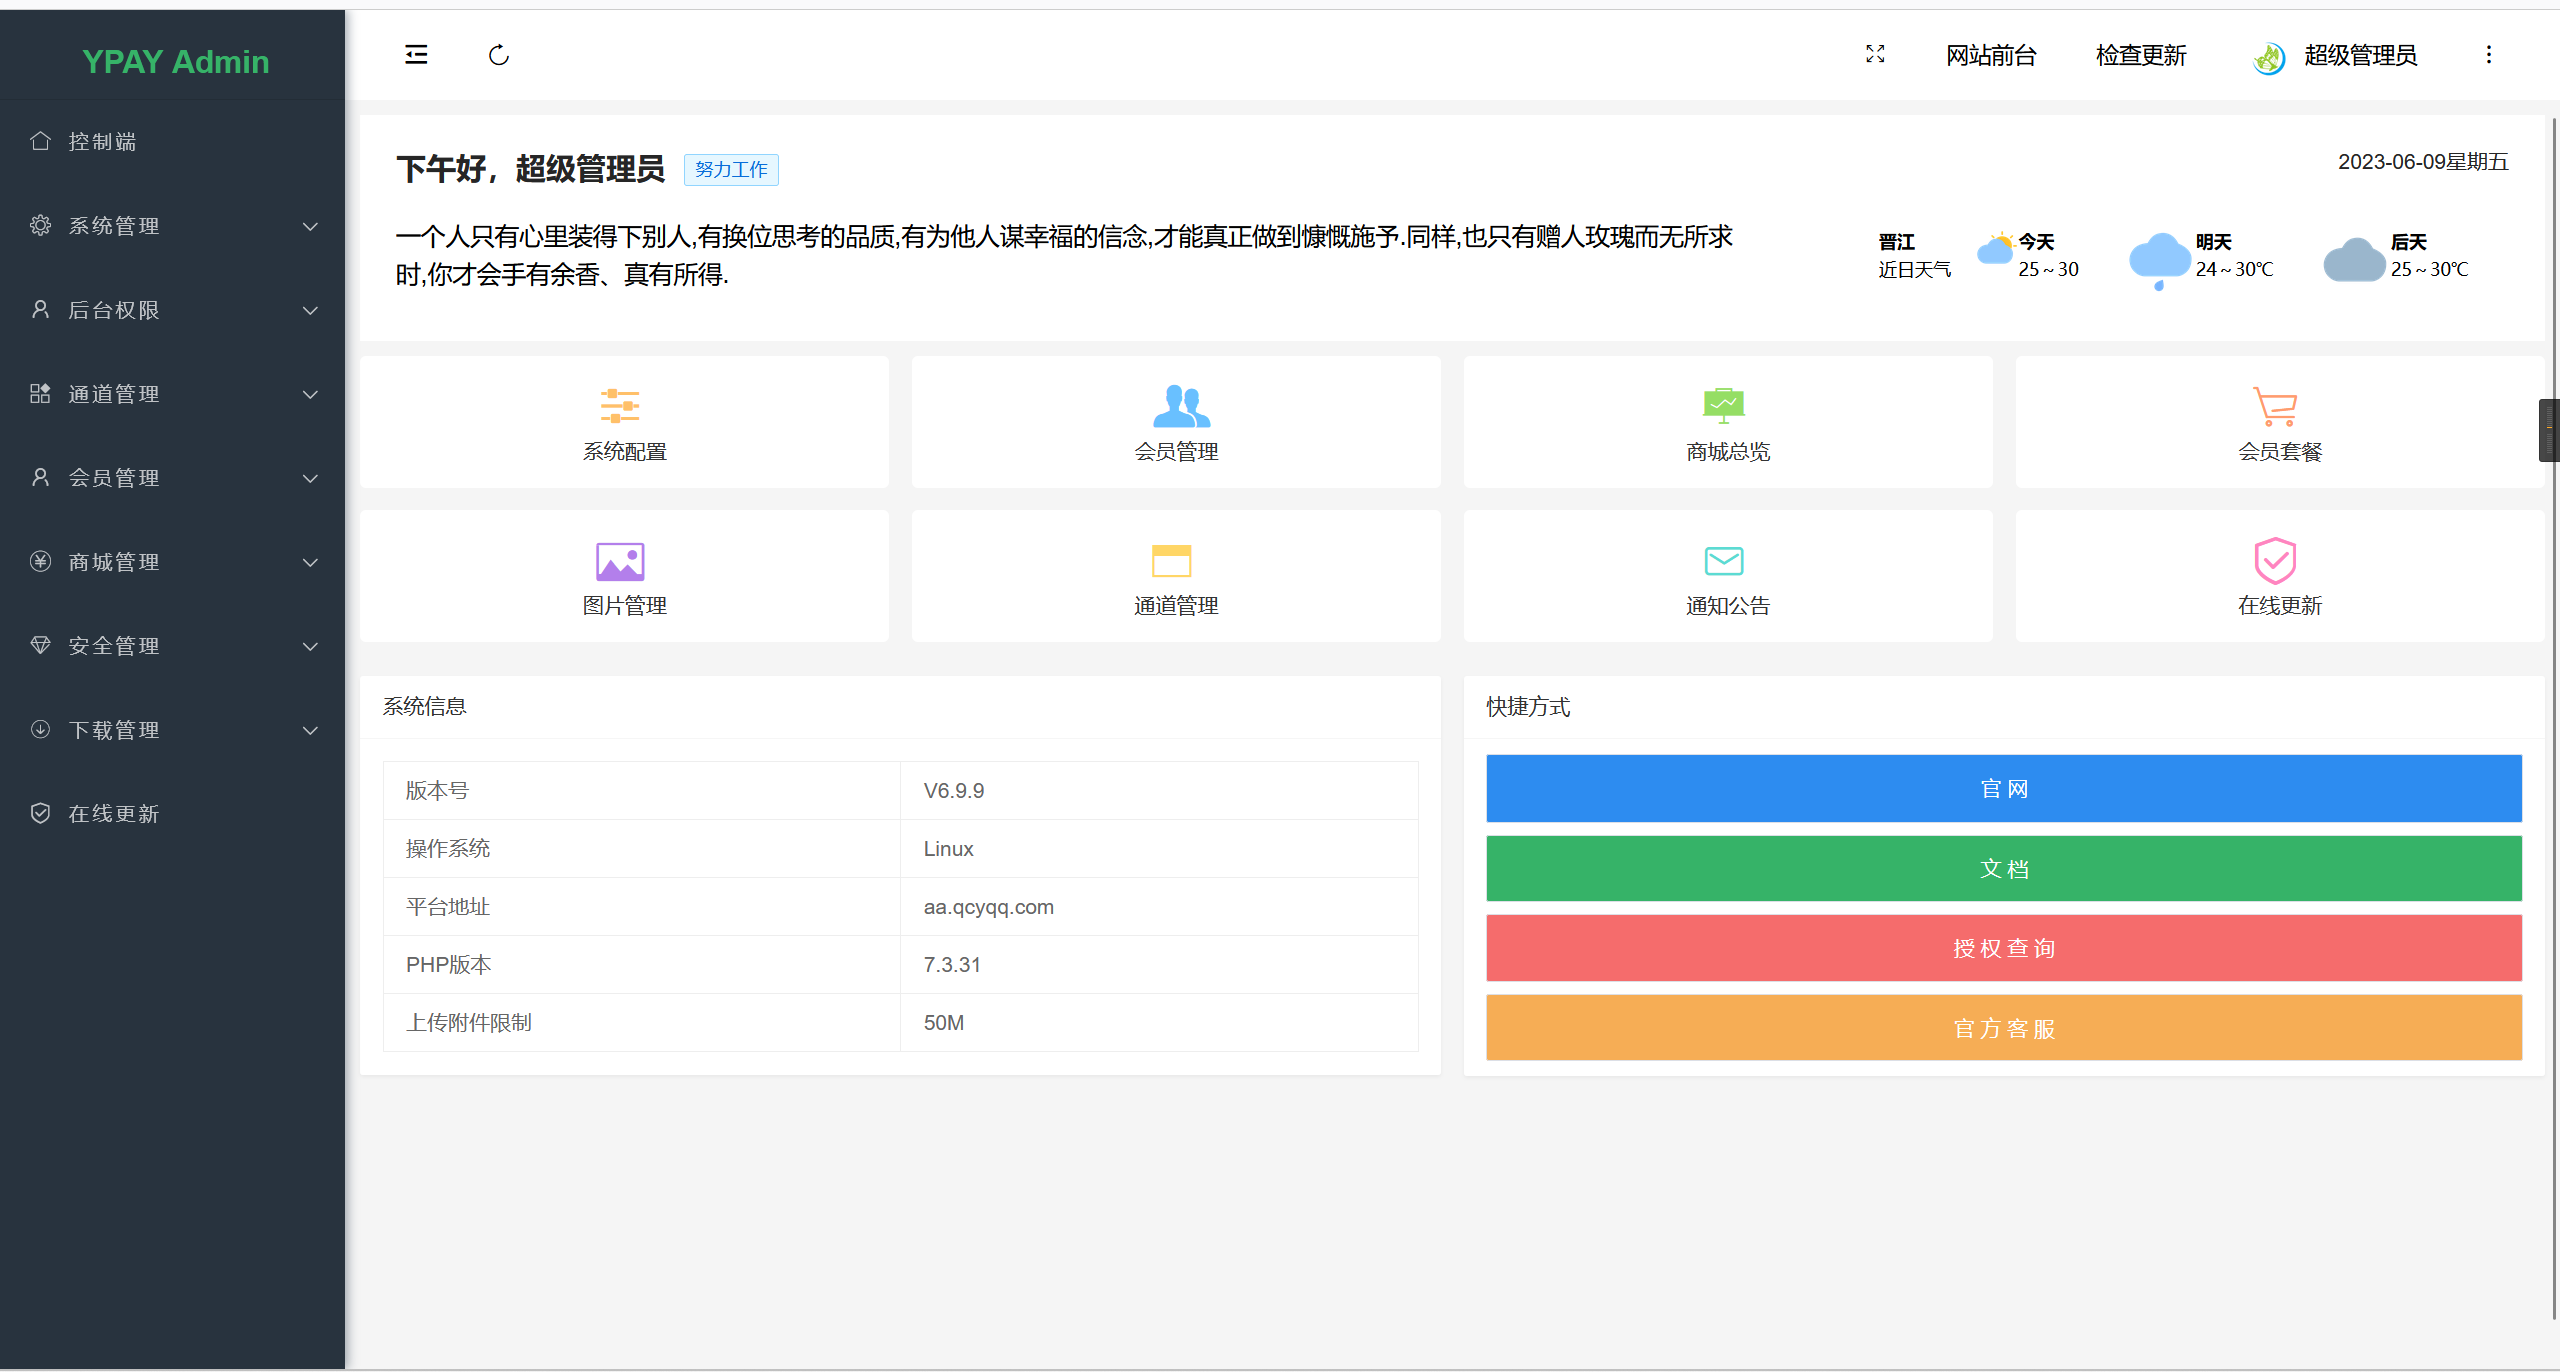Click the red 授权查询 button
Image resolution: width=2560 pixels, height=1372 pixels.
[x=2003, y=948]
